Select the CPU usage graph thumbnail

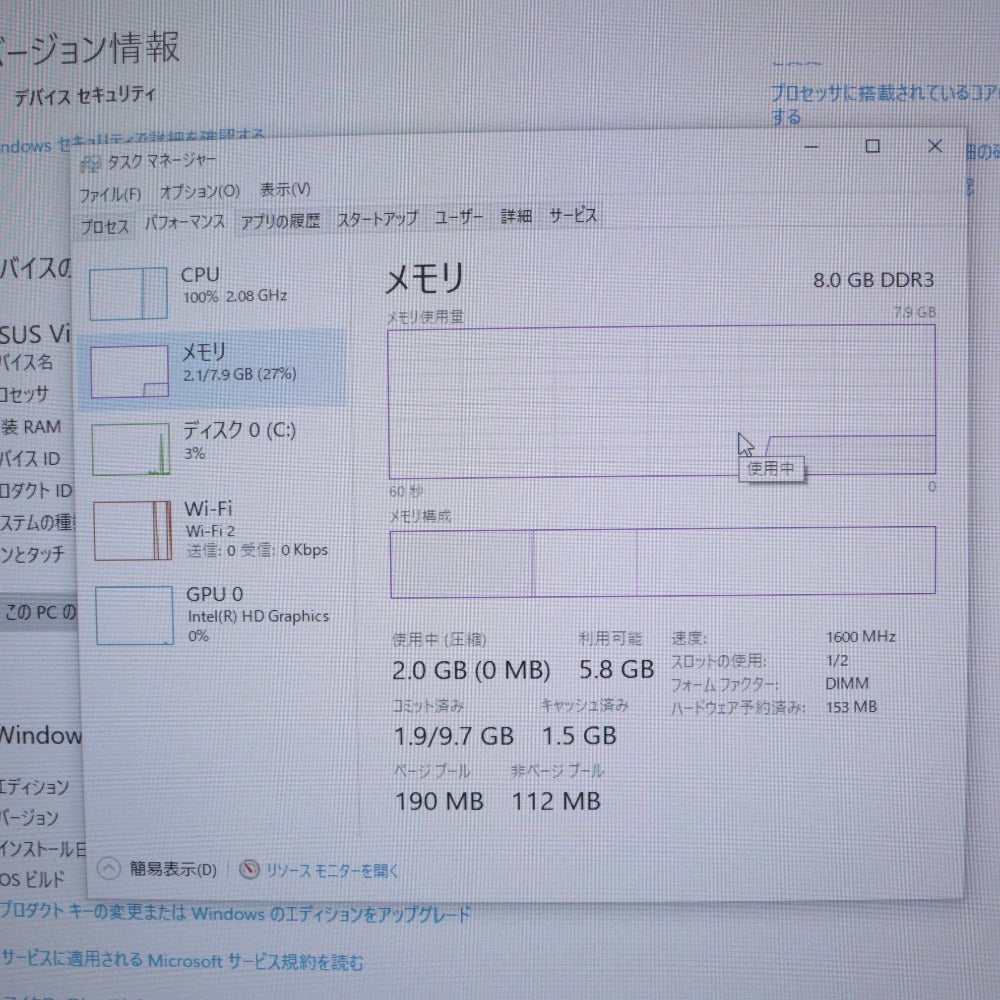[x=128, y=293]
